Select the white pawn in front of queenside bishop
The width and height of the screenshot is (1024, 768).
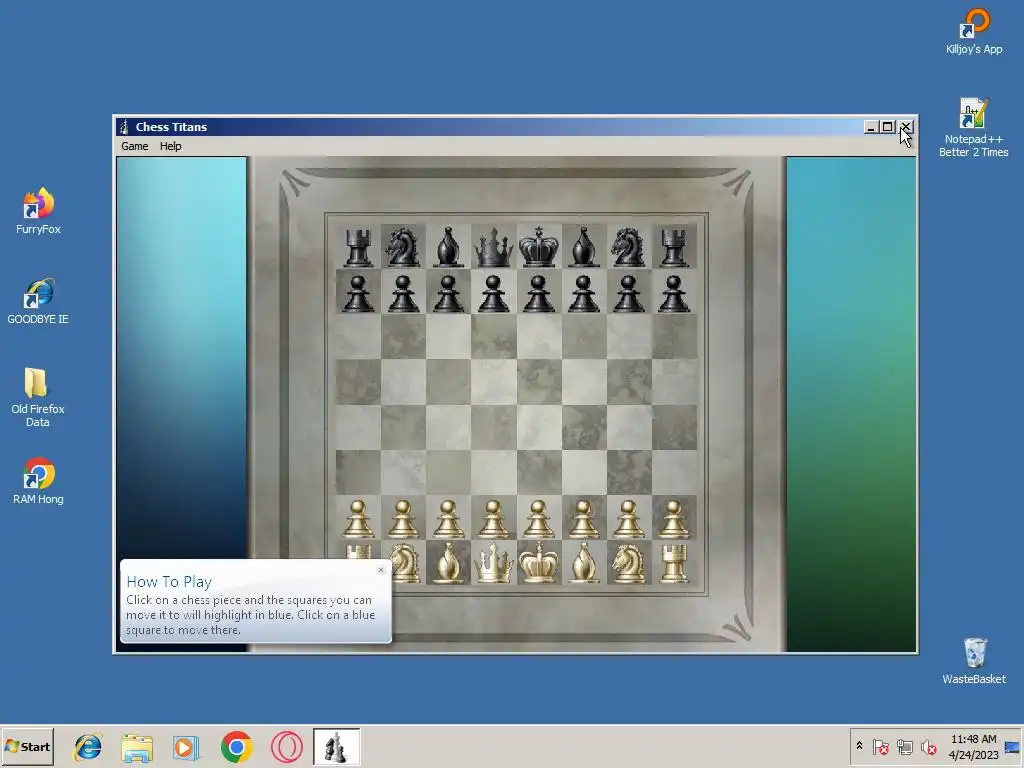pos(448,519)
